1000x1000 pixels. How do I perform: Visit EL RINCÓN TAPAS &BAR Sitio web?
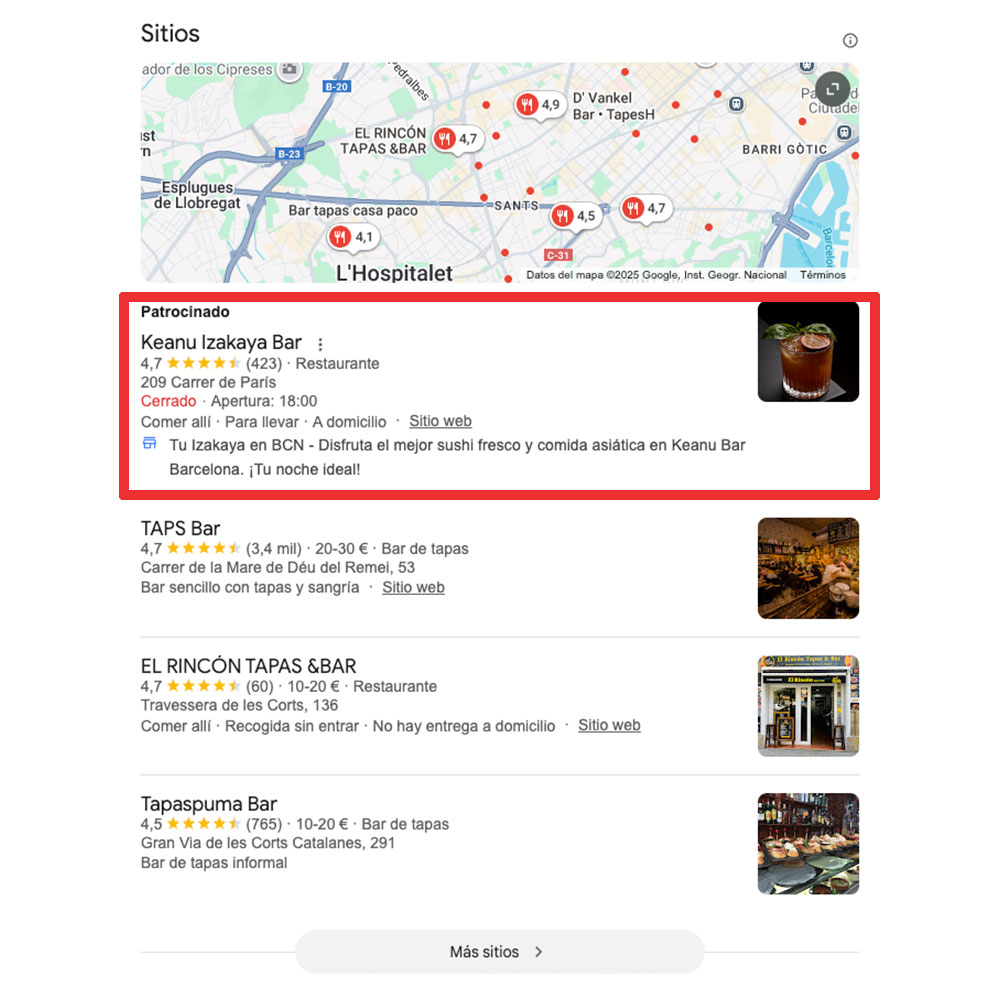click(609, 726)
